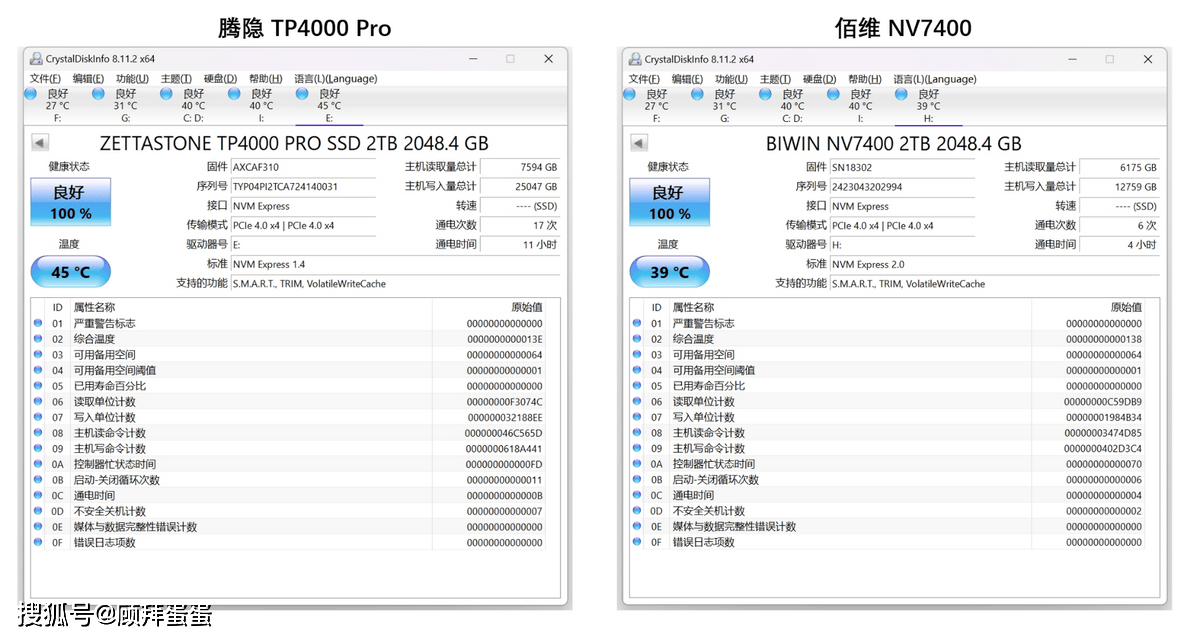Click power-on hours 4 小时
1200x641 pixels.
coord(1119,244)
